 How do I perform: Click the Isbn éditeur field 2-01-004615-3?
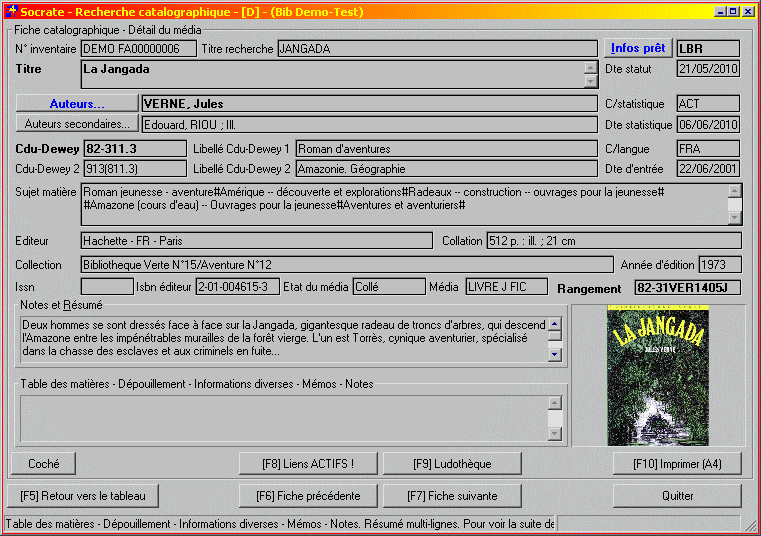tap(237, 286)
